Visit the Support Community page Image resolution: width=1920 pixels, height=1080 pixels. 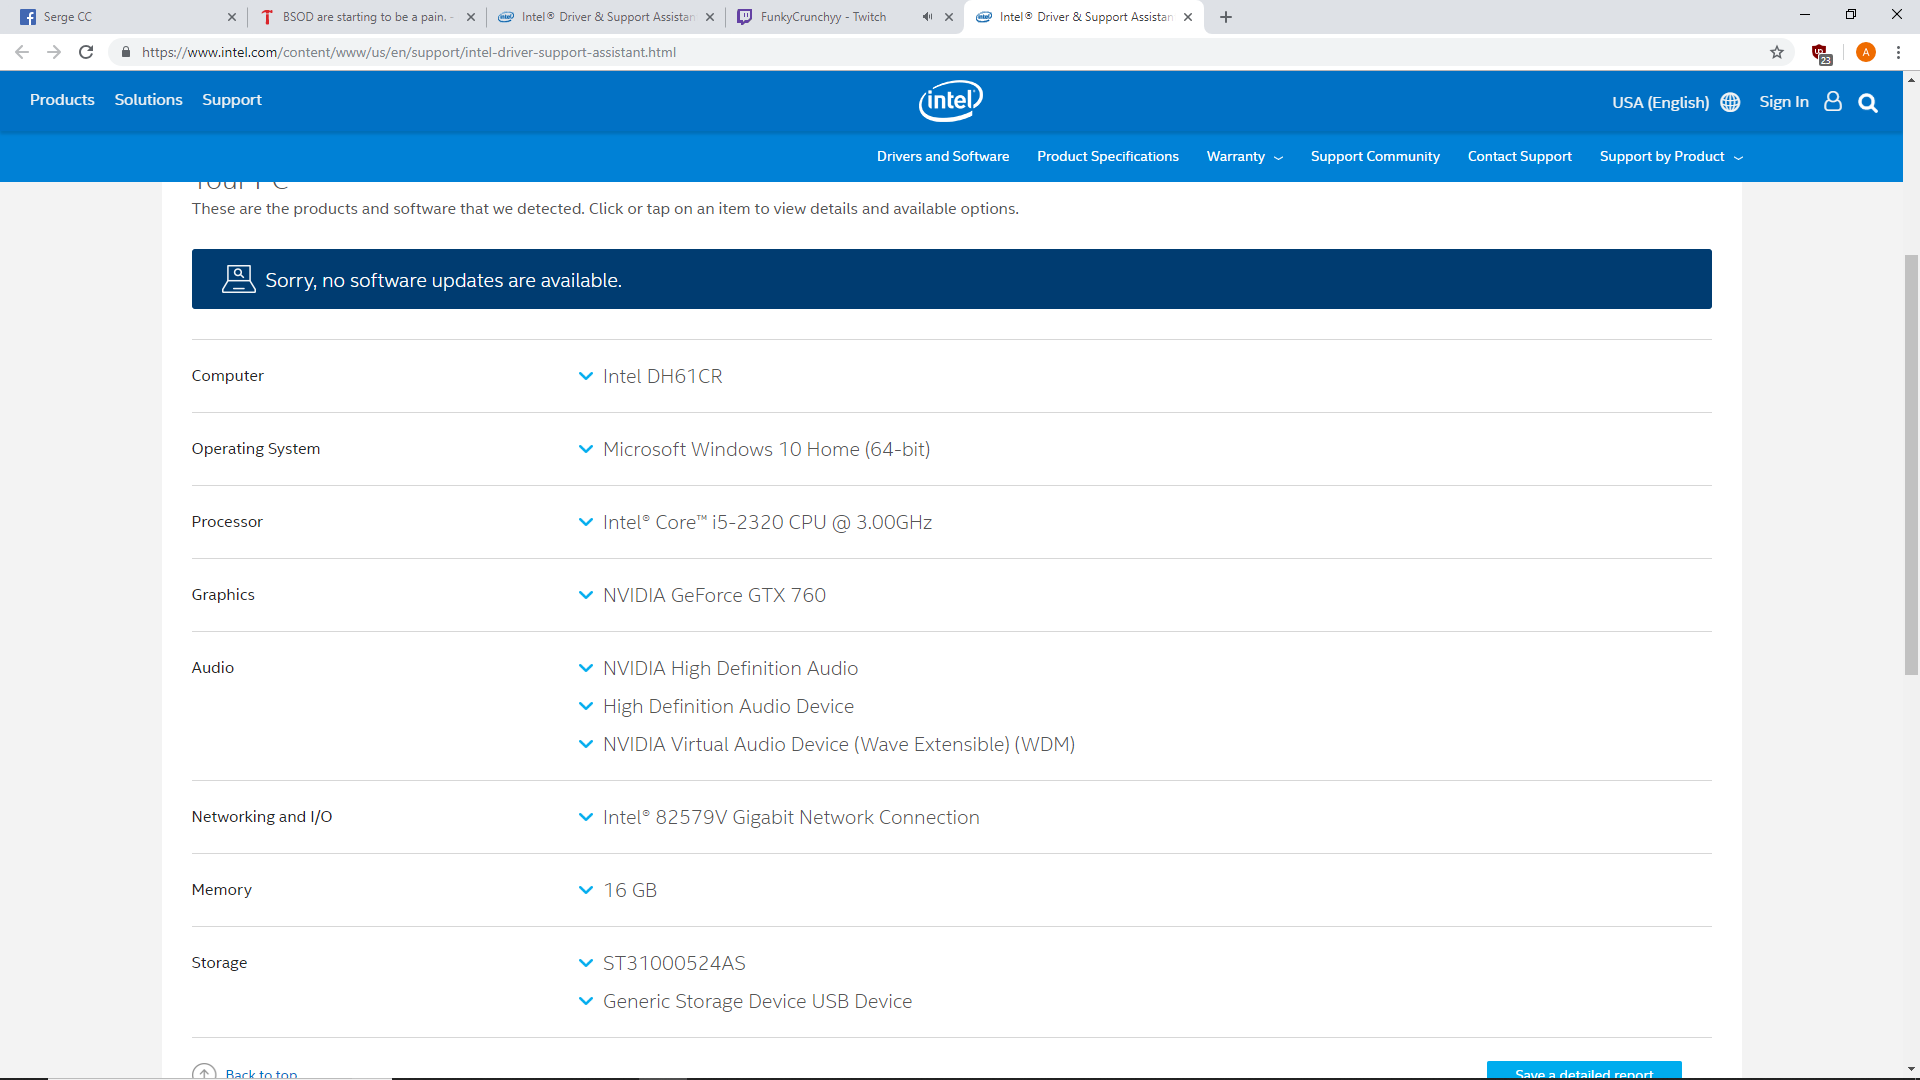pos(1375,157)
